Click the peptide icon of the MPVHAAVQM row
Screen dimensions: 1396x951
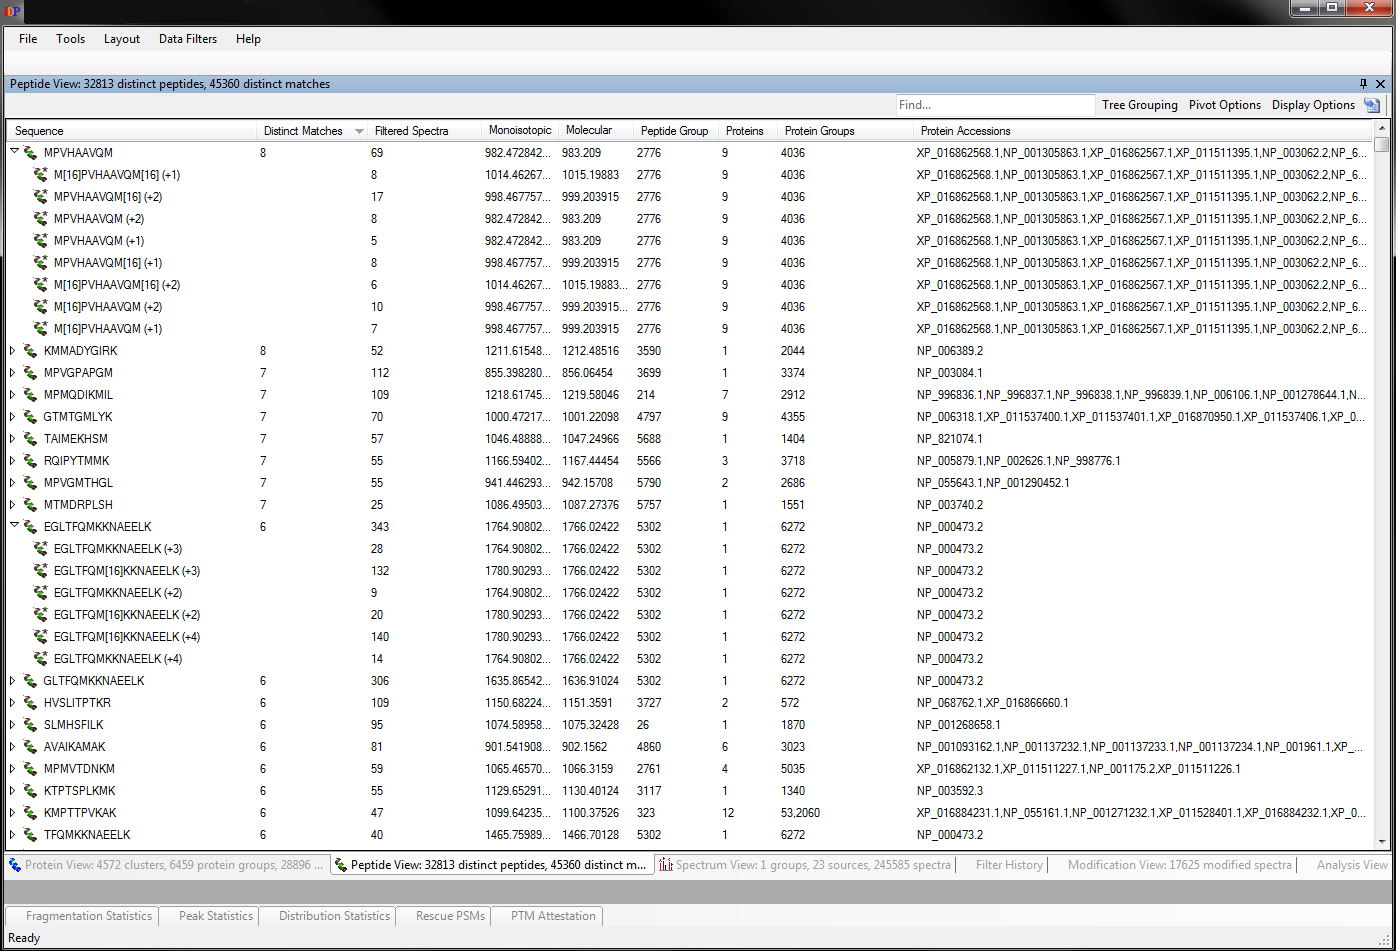30,153
